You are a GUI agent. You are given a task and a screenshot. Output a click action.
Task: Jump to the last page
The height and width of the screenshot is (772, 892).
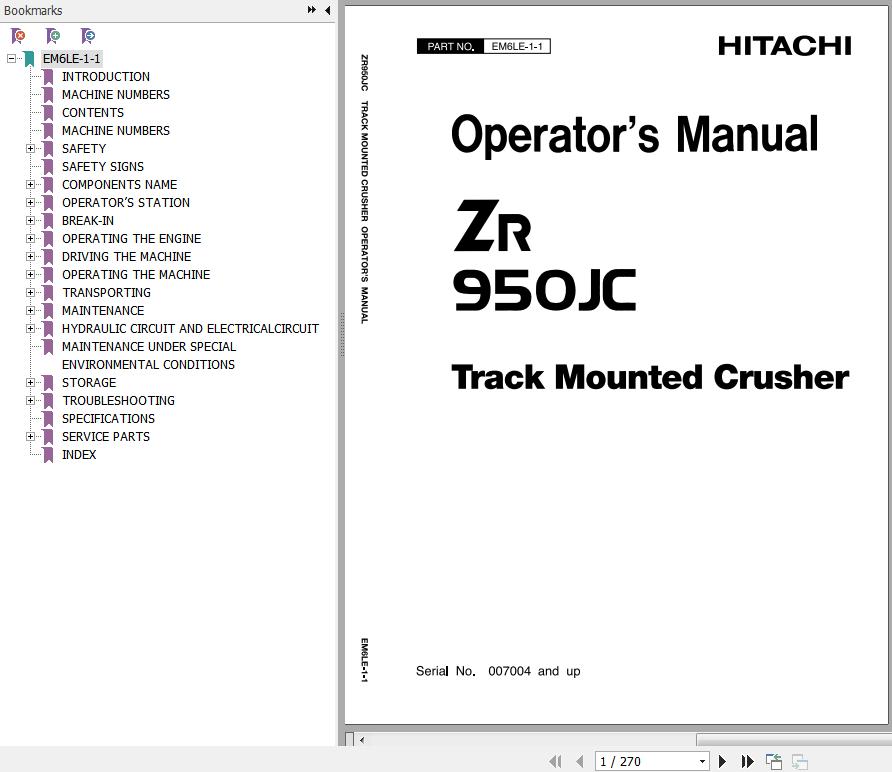748,761
